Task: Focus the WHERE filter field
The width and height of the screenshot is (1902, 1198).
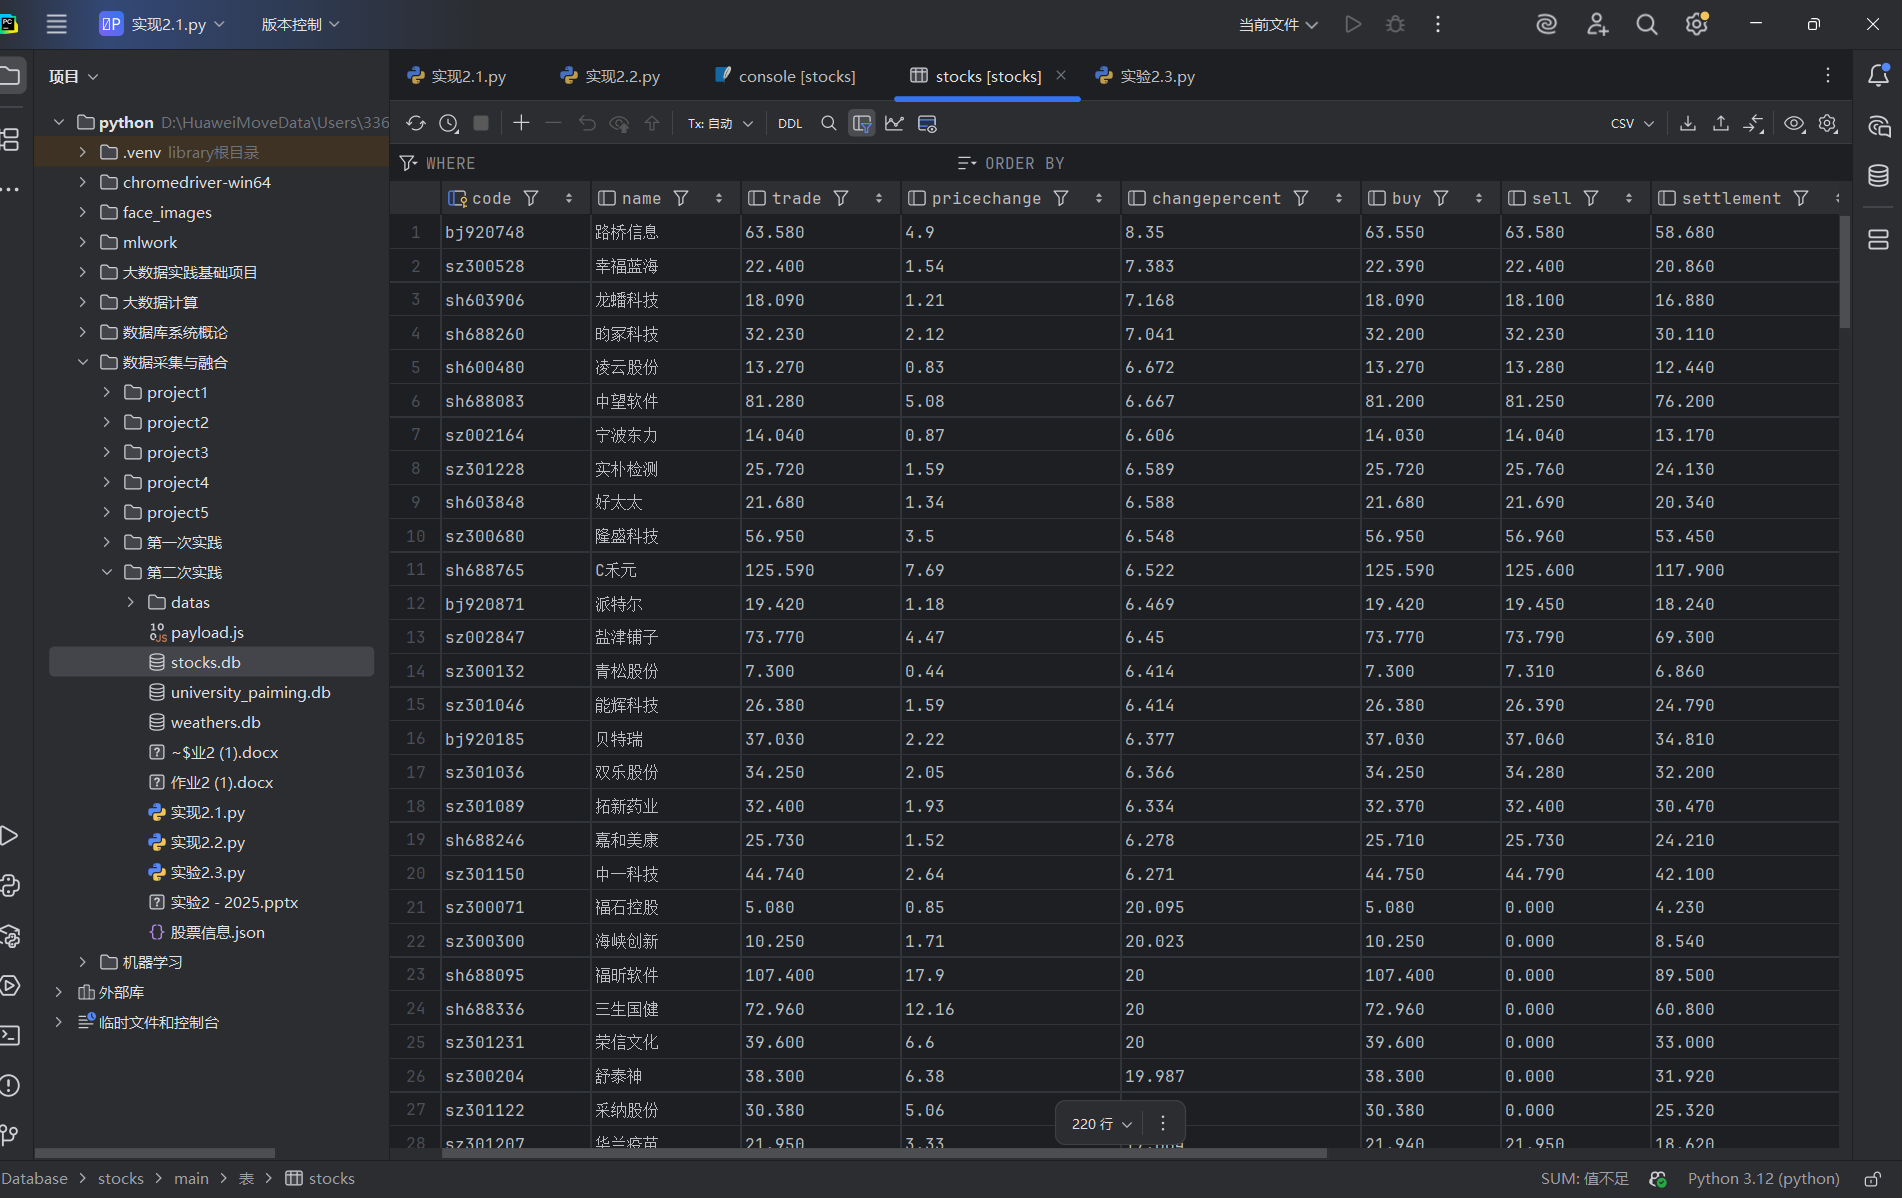Action: coord(670,163)
